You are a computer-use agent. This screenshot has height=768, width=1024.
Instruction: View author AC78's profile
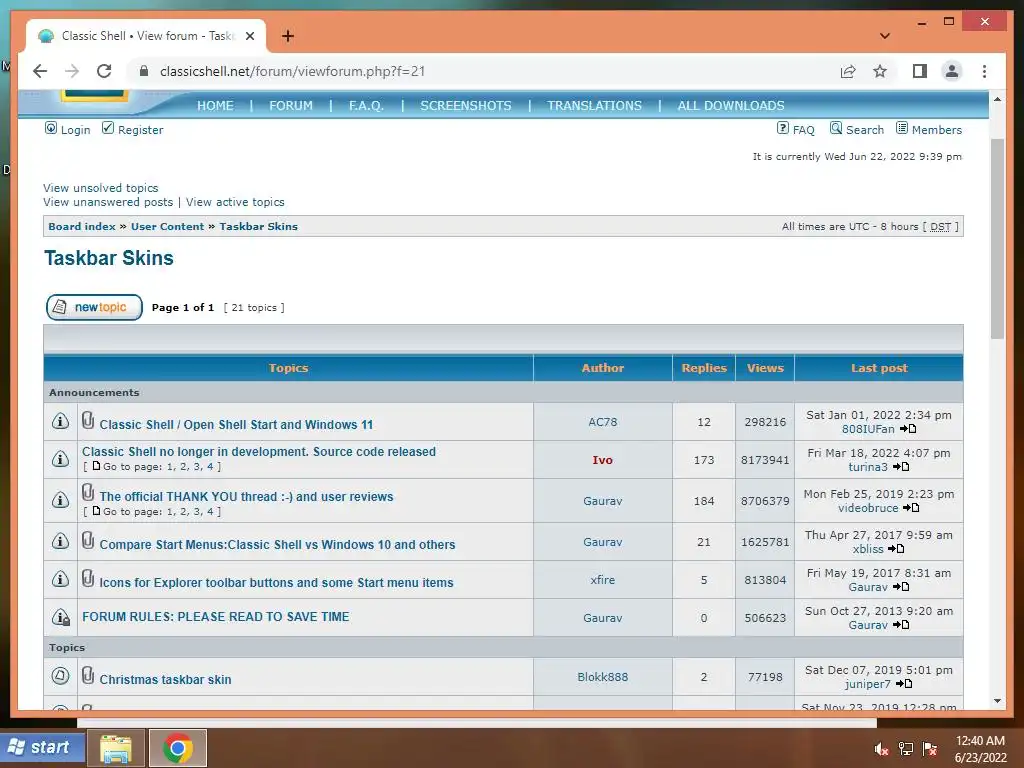click(x=602, y=422)
